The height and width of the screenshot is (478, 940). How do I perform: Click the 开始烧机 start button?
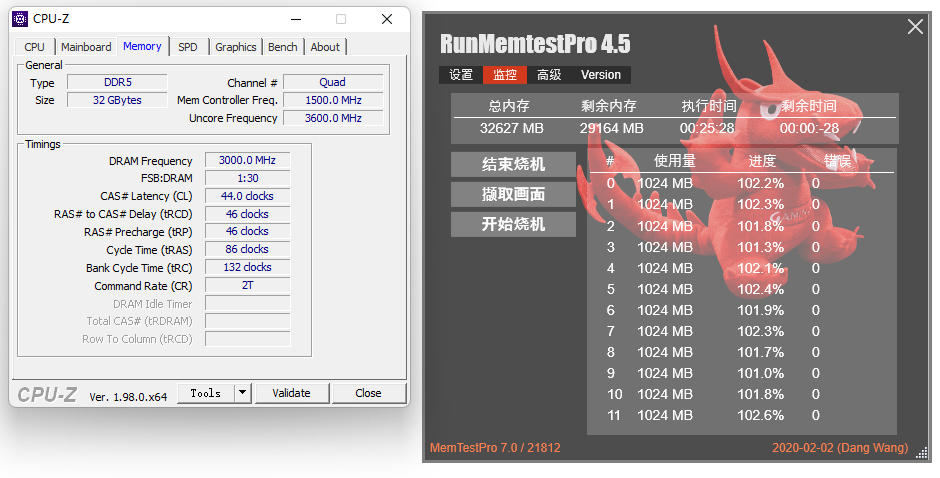[513, 224]
